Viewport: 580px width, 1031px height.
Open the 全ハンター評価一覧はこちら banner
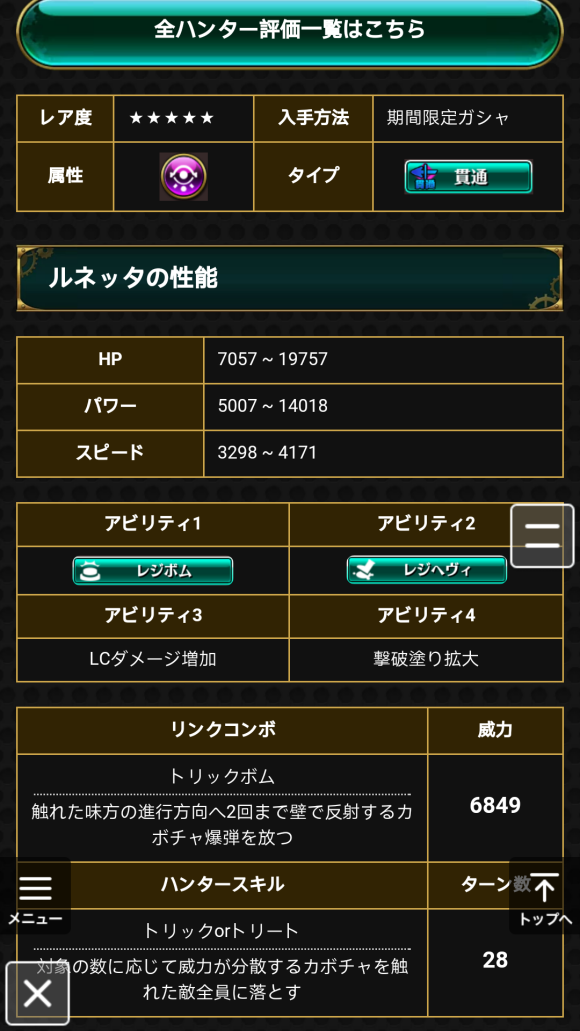click(289, 30)
